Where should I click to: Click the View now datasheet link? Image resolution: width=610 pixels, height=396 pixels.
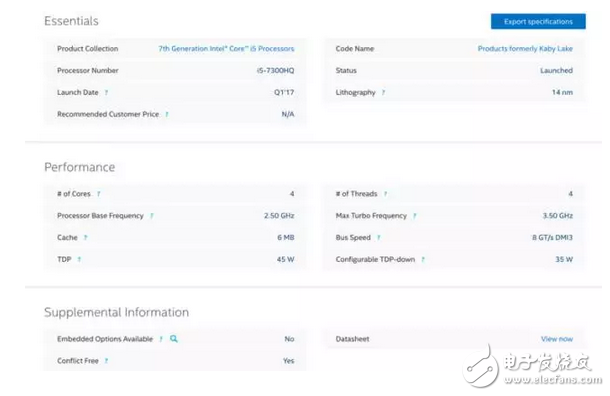[x=557, y=339]
